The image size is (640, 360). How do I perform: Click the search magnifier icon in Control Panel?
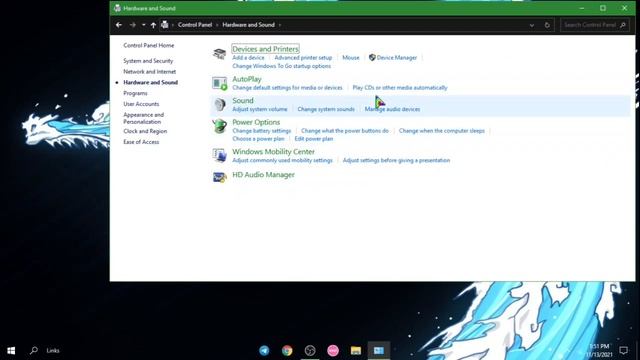(x=623, y=25)
